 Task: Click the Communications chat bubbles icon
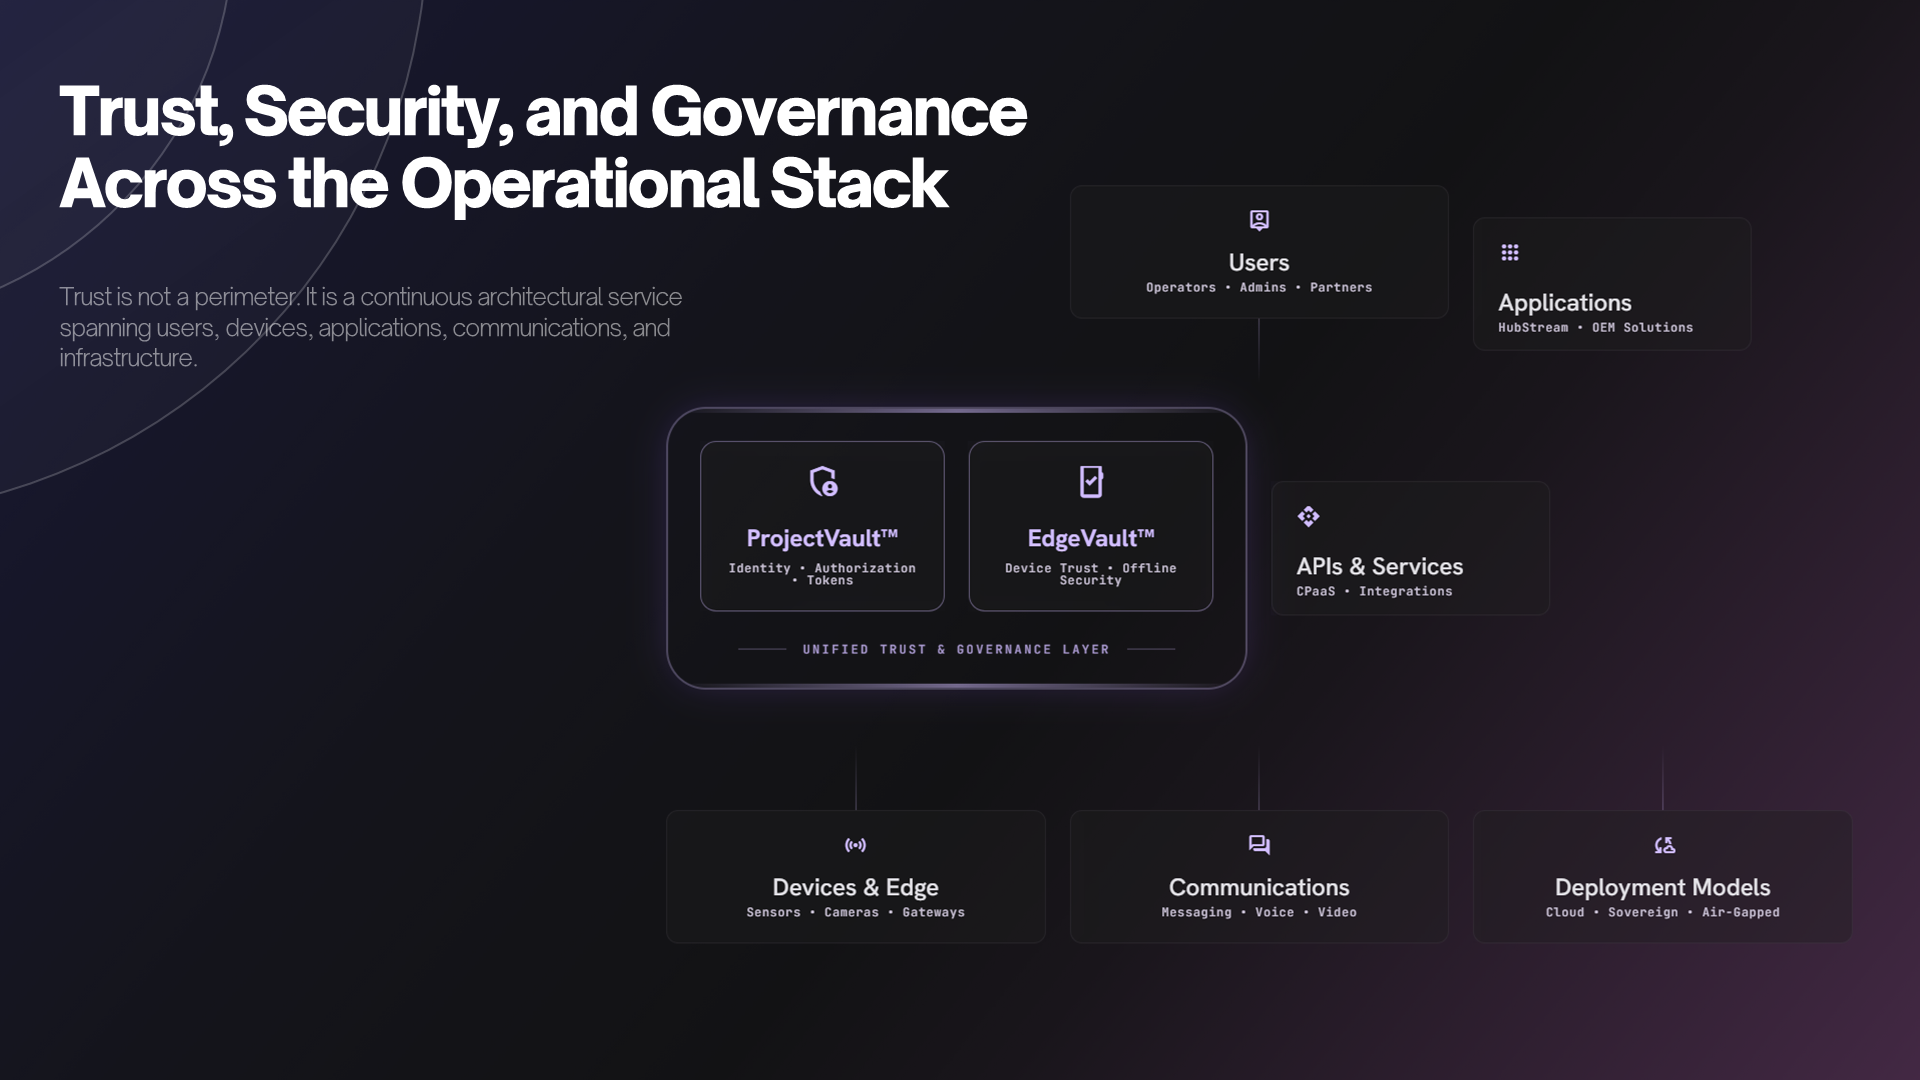point(1259,845)
